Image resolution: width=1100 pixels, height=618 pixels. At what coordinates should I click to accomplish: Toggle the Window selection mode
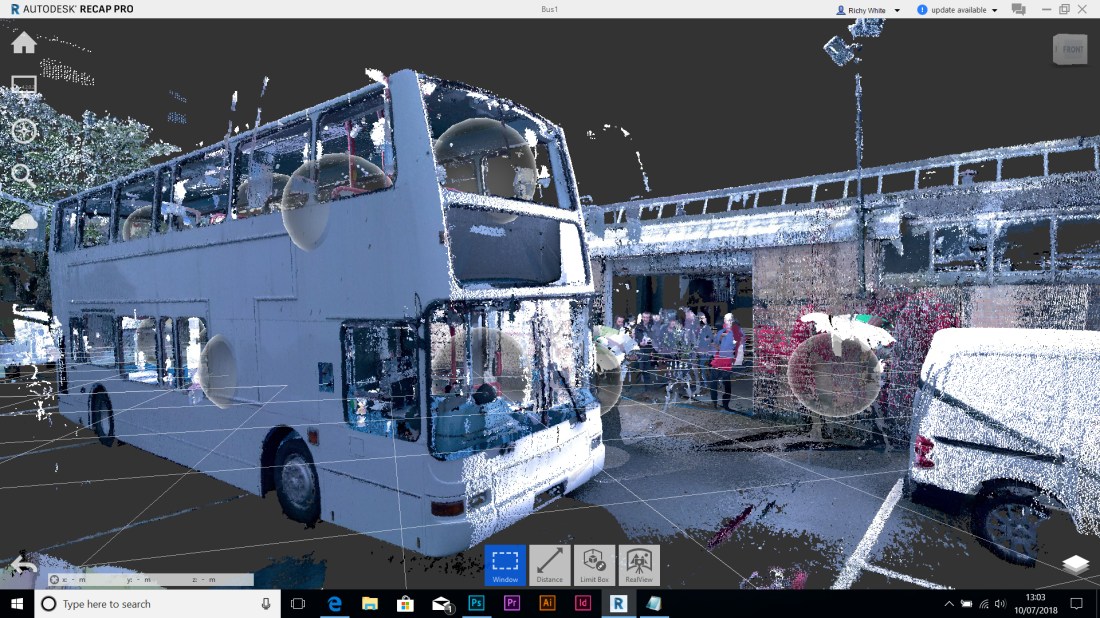tap(506, 563)
